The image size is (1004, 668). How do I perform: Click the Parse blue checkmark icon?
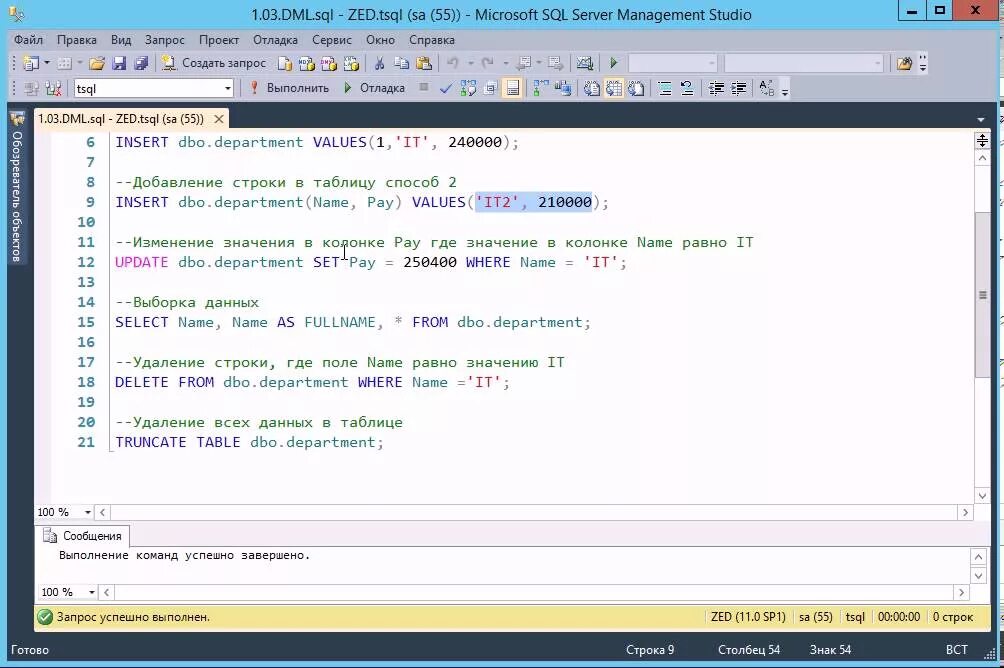446,88
